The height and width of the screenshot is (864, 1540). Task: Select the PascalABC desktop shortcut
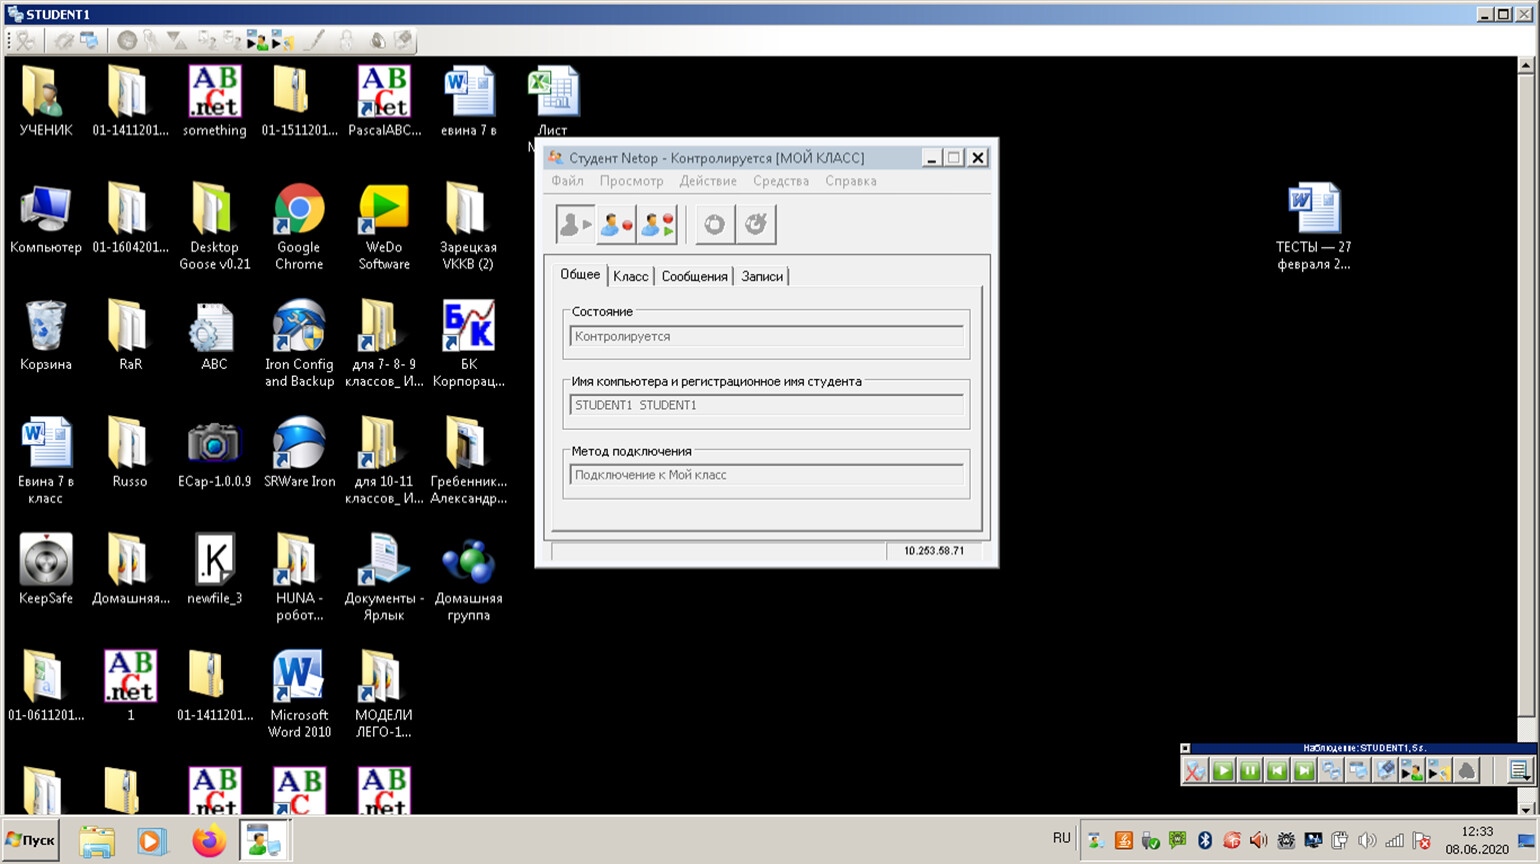(x=384, y=102)
